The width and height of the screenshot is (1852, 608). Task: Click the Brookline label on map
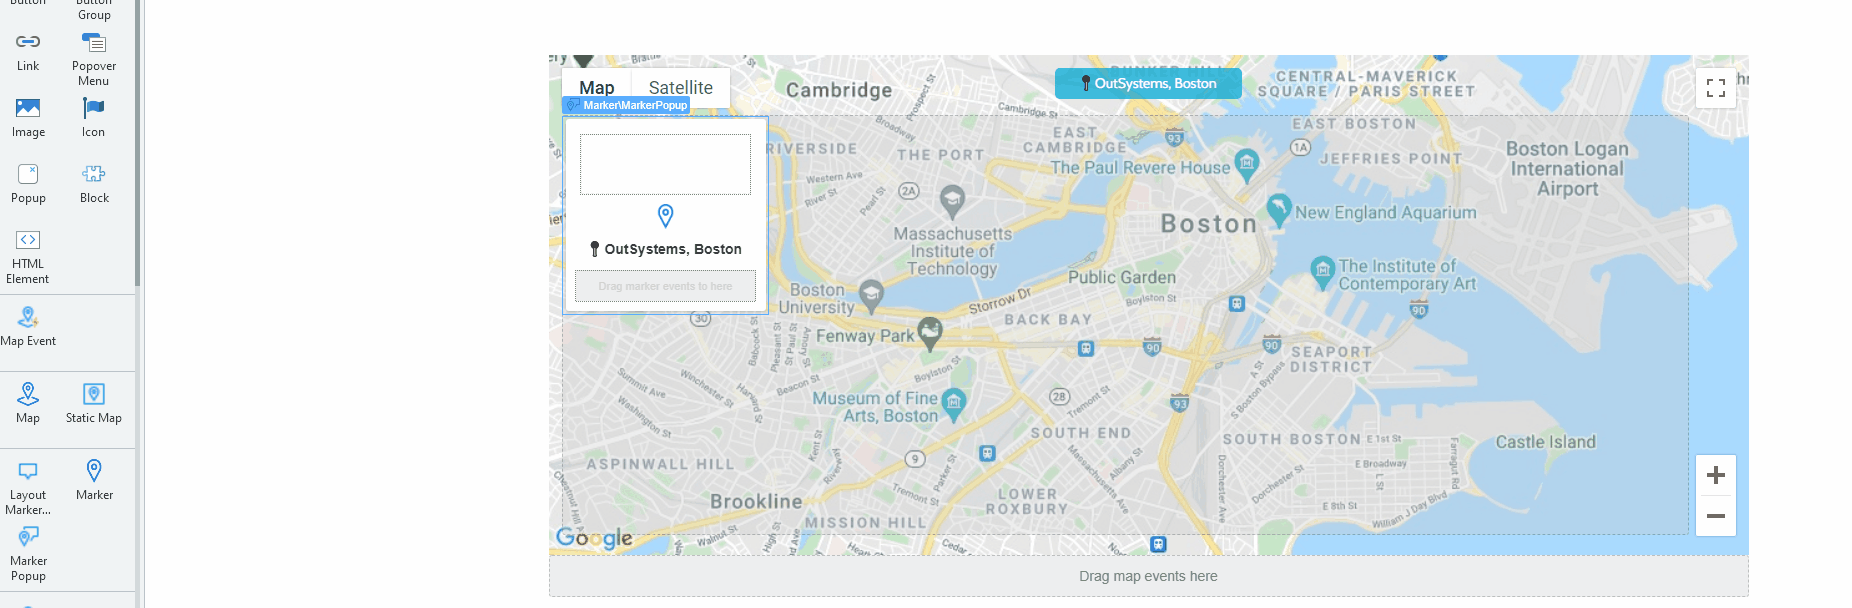pos(756,501)
